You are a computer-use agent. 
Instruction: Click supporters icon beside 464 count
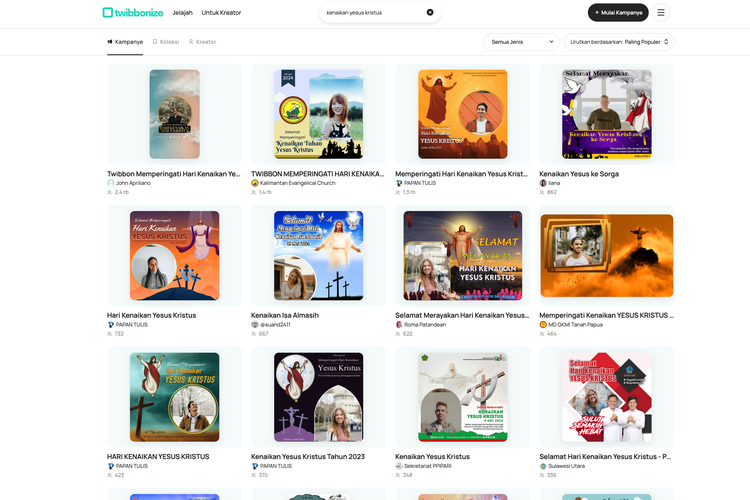542,334
